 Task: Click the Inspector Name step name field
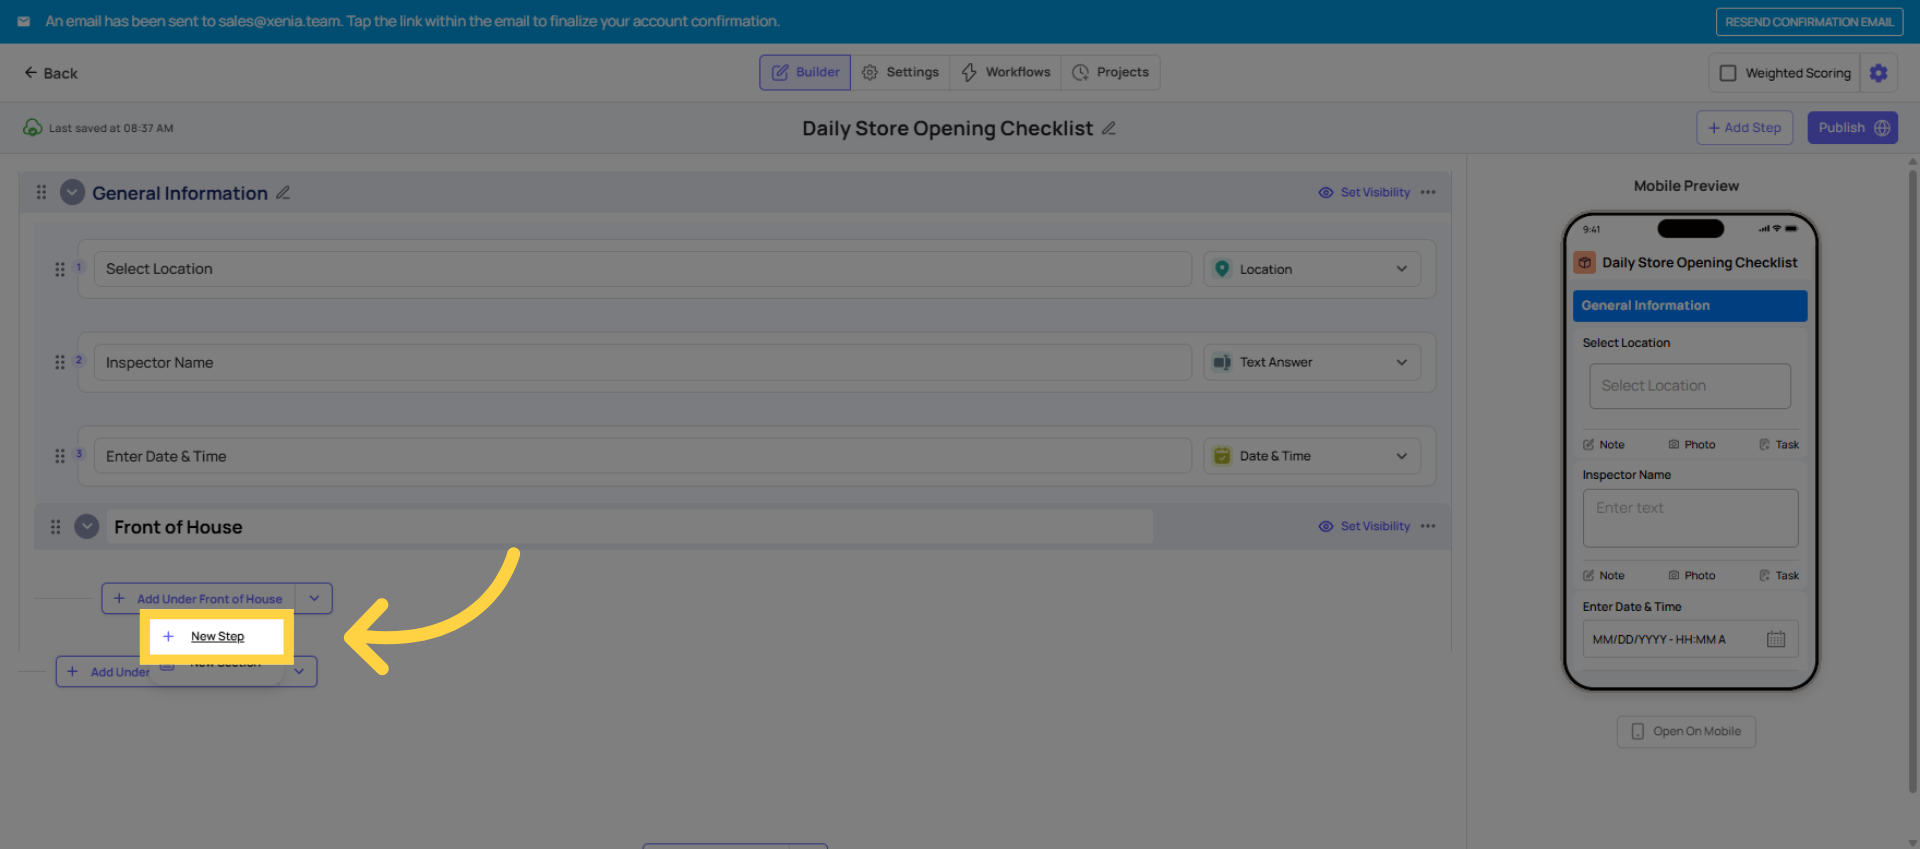pos(642,362)
